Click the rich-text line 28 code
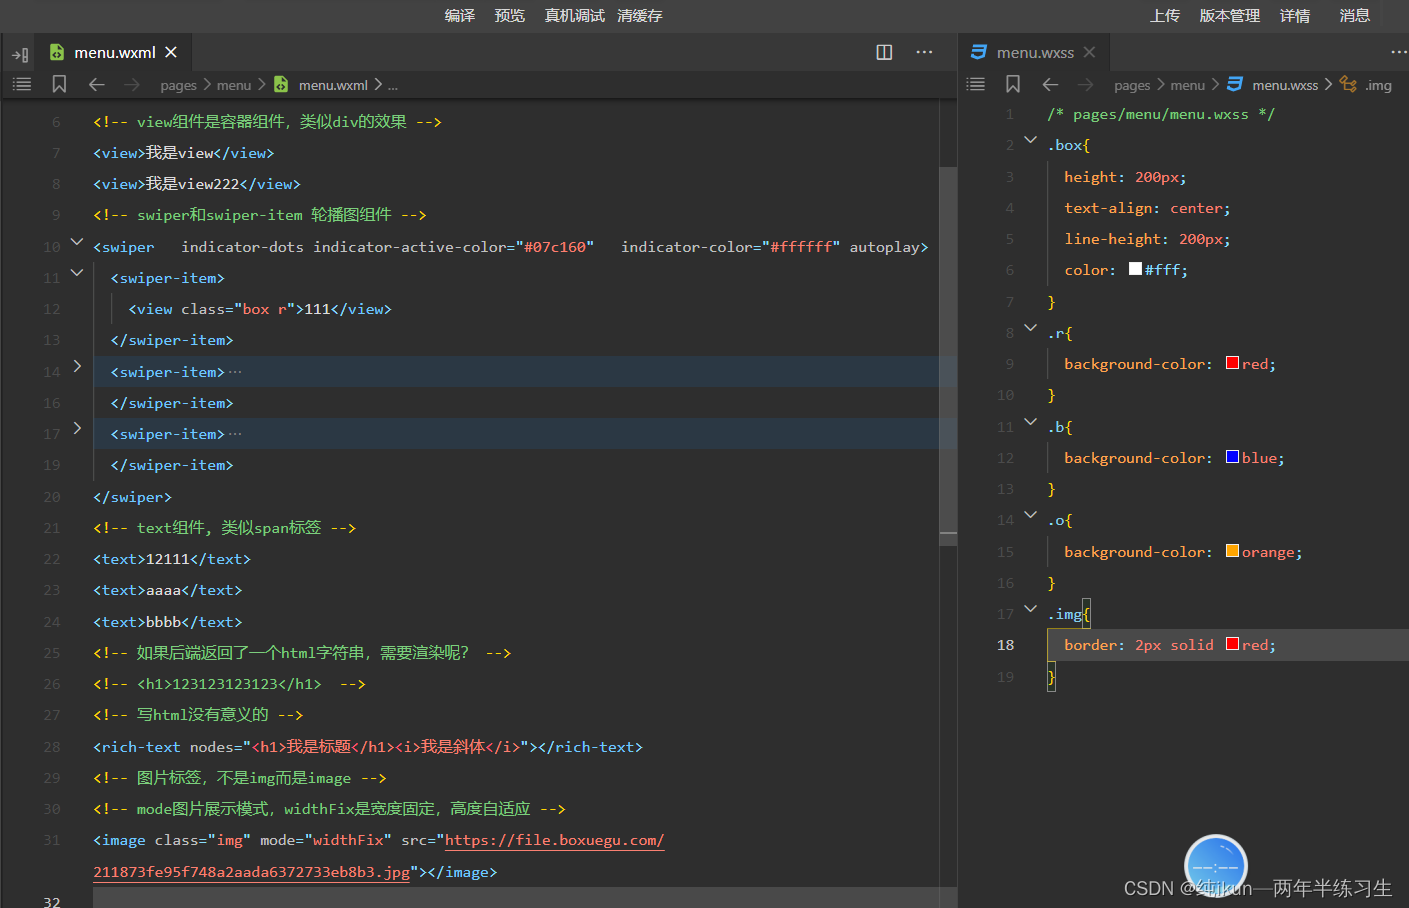This screenshot has height=908, width=1409. pyautogui.click(x=368, y=747)
